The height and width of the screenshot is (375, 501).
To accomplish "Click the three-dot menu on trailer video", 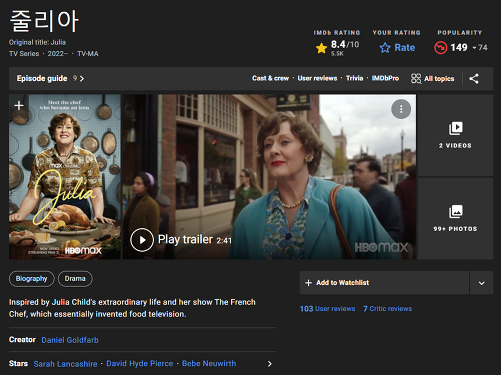I will (x=401, y=109).
